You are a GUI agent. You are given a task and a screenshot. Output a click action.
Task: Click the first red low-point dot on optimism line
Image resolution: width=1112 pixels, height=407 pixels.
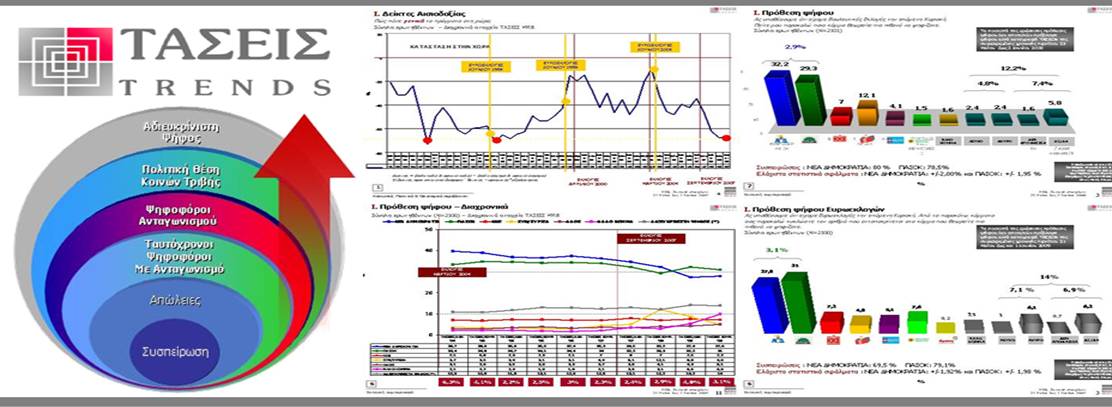pos(427,140)
